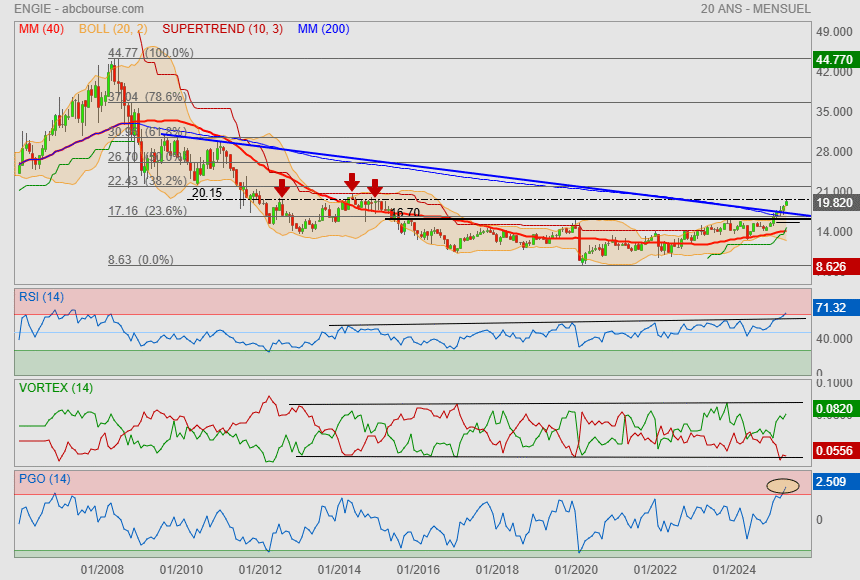Click the 44.77 (100.0%) Fibonacci level label
Image resolution: width=860 pixels, height=580 pixels.
click(150, 52)
